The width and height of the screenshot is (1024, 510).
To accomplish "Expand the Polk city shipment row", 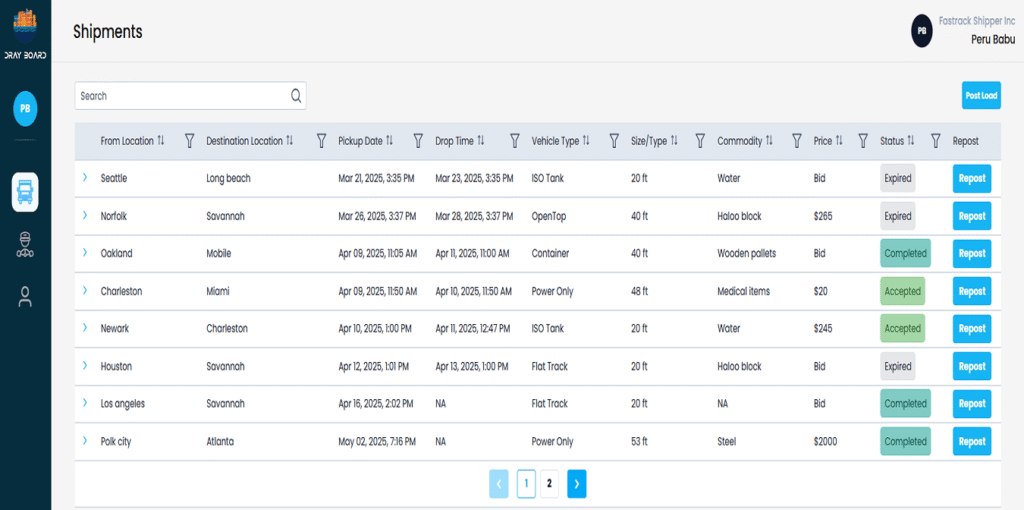I will pos(85,441).
